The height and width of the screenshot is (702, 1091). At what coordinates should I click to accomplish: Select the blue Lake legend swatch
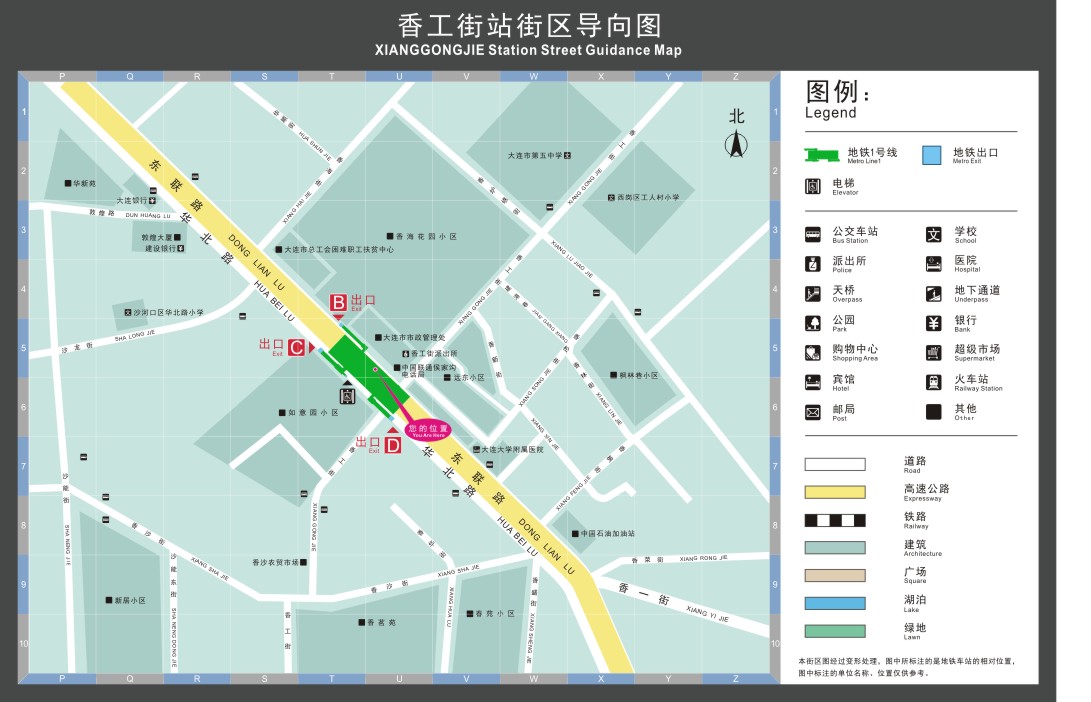834,603
